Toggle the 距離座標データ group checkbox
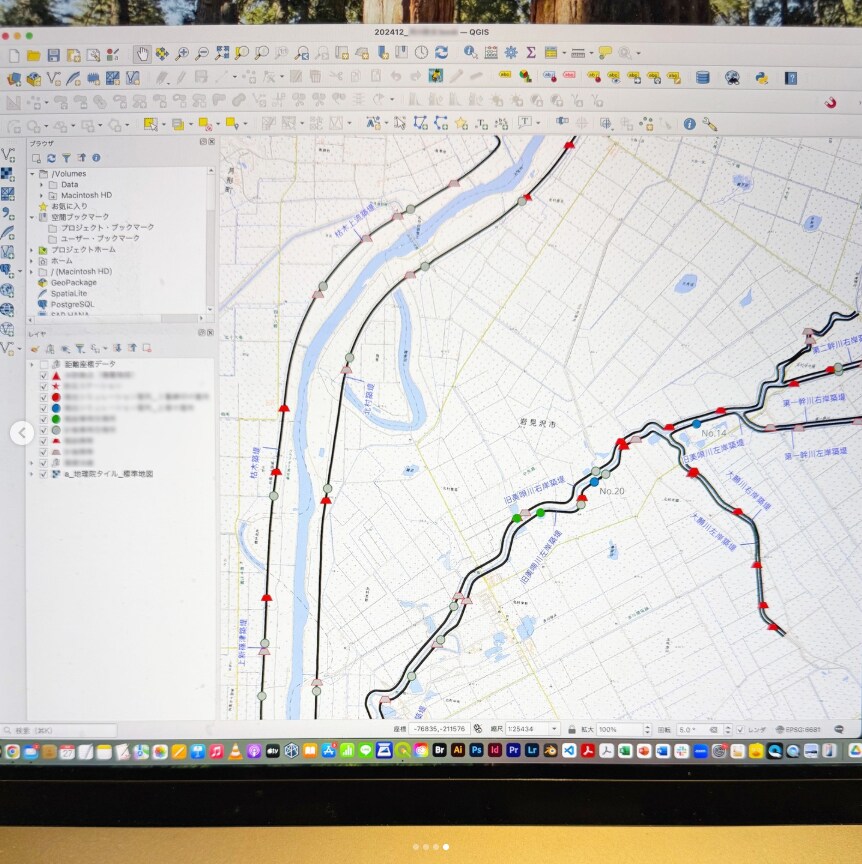Screen dimensions: 862x864 coord(44,365)
